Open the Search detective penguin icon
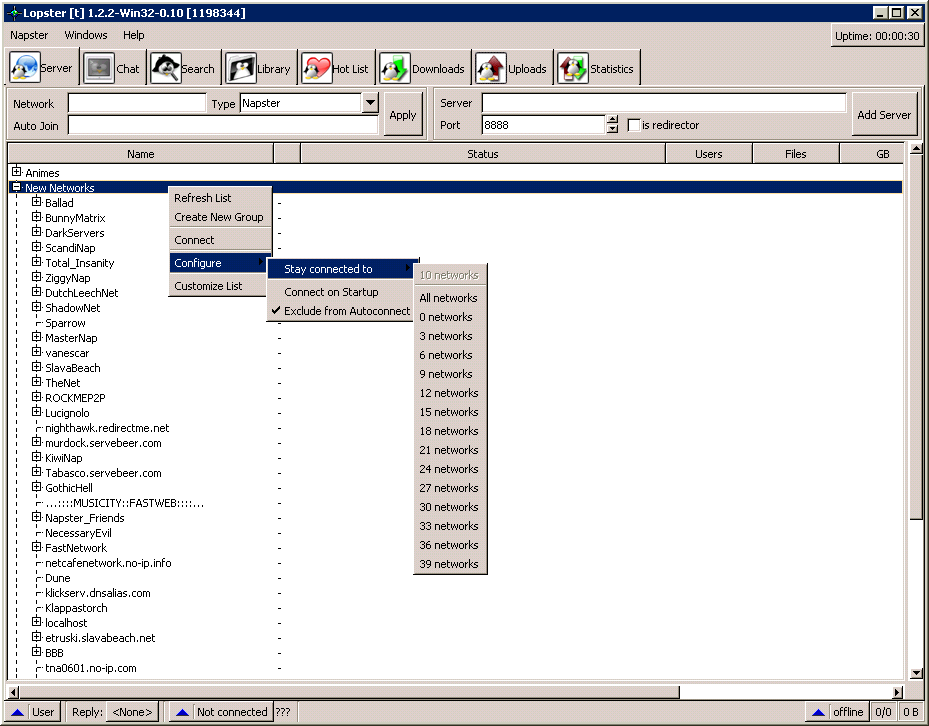Image resolution: width=929 pixels, height=726 pixels. 165,68
